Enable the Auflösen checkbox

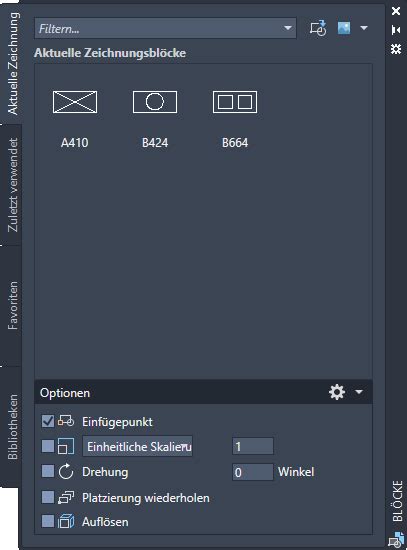(x=48, y=521)
